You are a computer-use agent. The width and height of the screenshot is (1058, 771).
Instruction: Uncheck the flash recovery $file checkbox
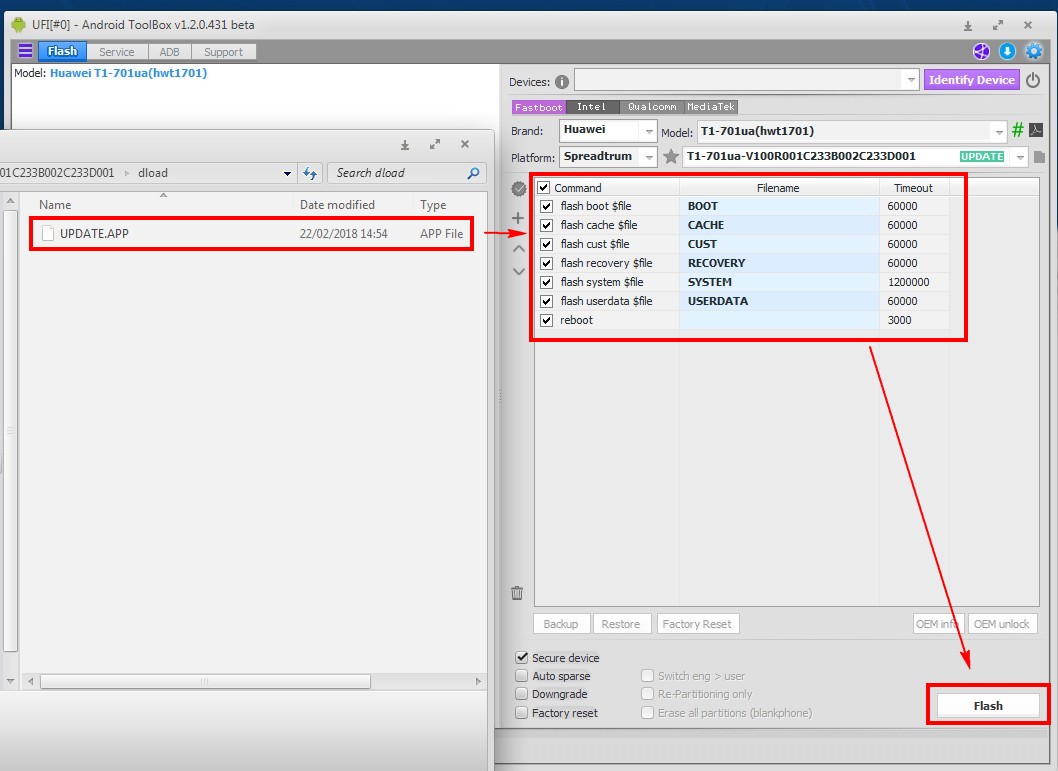click(547, 263)
